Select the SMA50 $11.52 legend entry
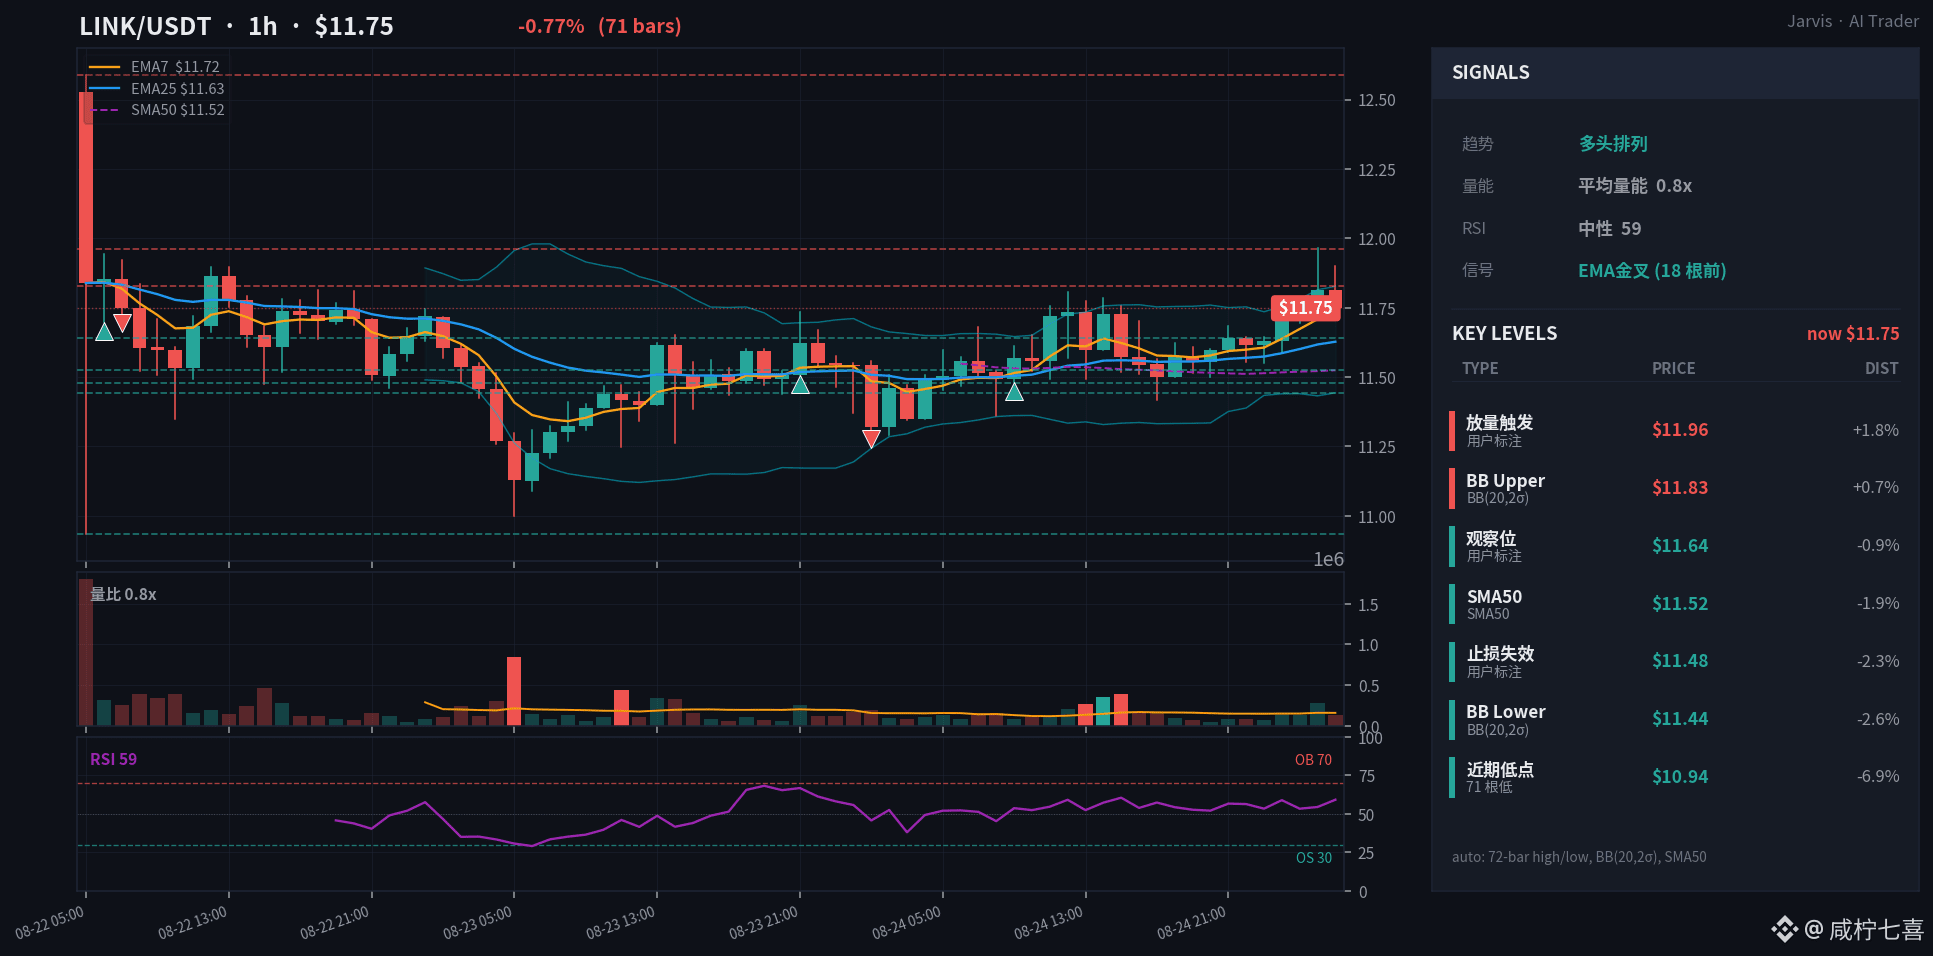Screen dimensions: 1933x956 (157, 110)
